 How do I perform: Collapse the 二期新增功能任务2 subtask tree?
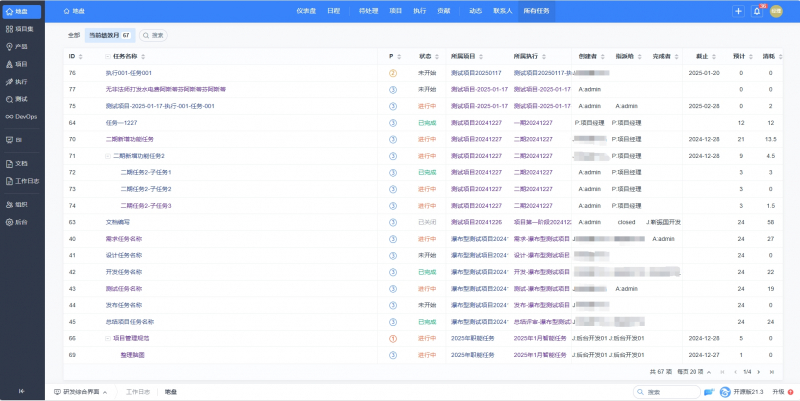107,156
